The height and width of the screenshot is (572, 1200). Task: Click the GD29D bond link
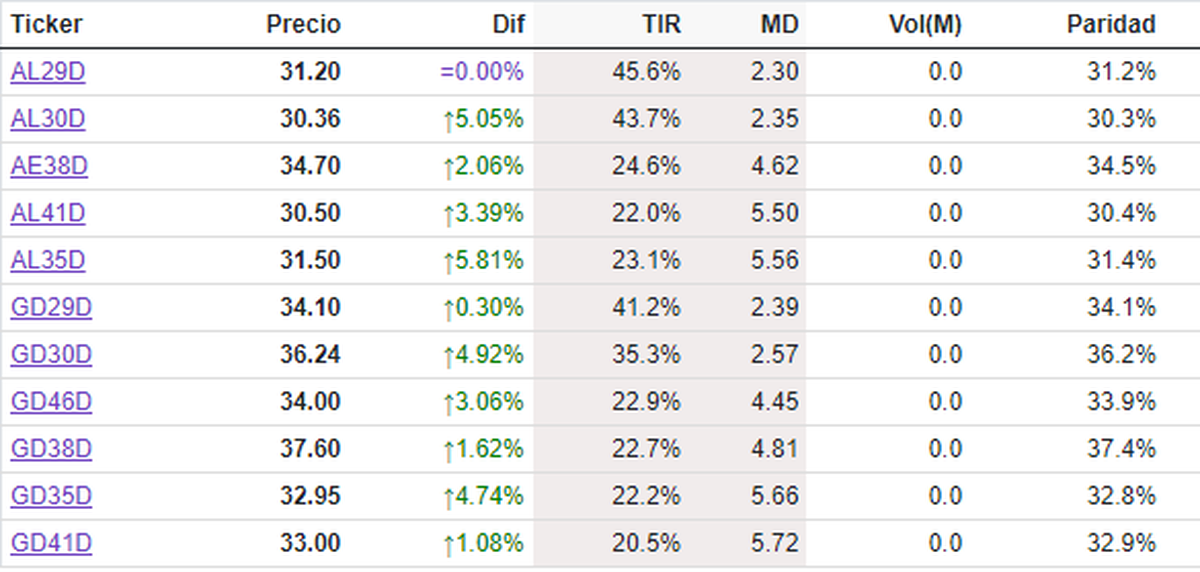coord(51,308)
